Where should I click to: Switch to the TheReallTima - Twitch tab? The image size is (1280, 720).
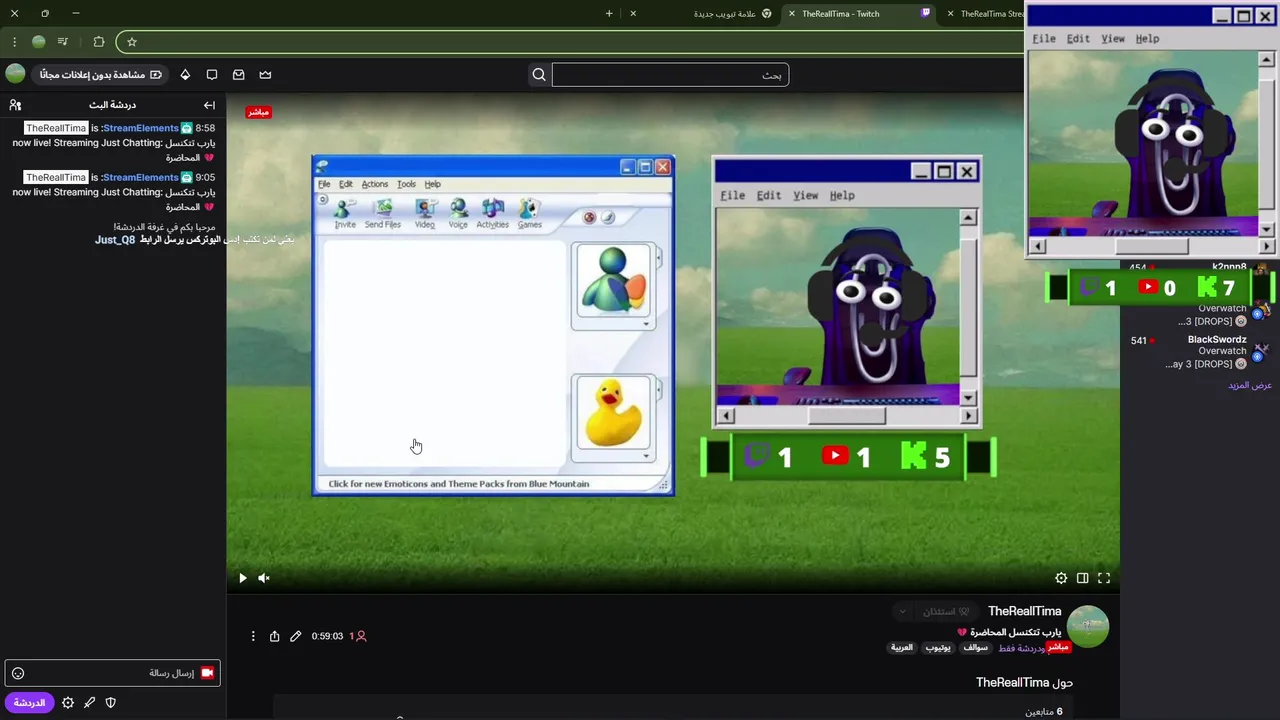(861, 14)
